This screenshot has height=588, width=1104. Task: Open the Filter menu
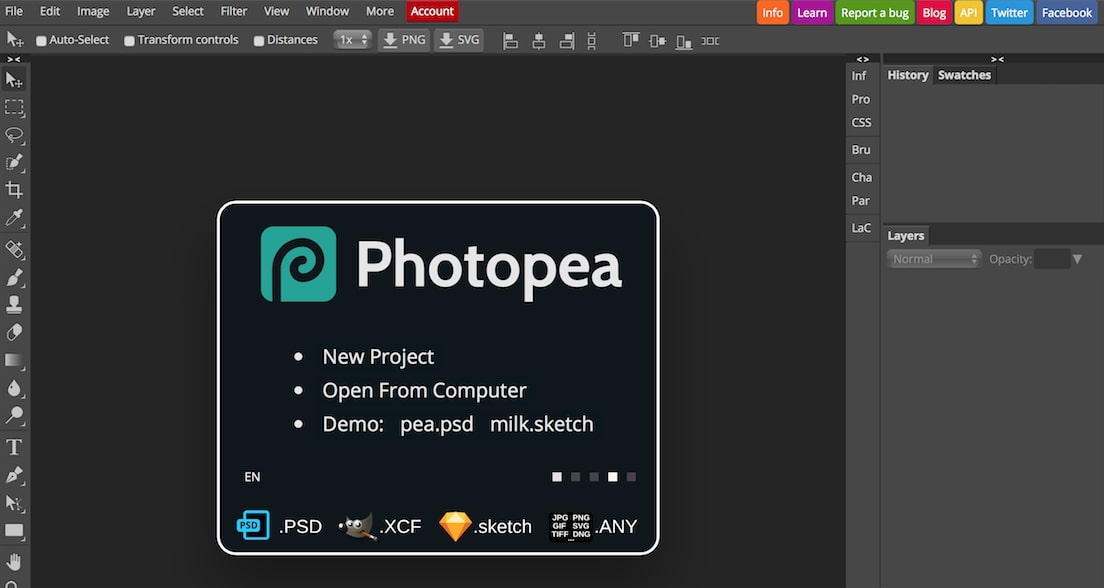pos(234,11)
